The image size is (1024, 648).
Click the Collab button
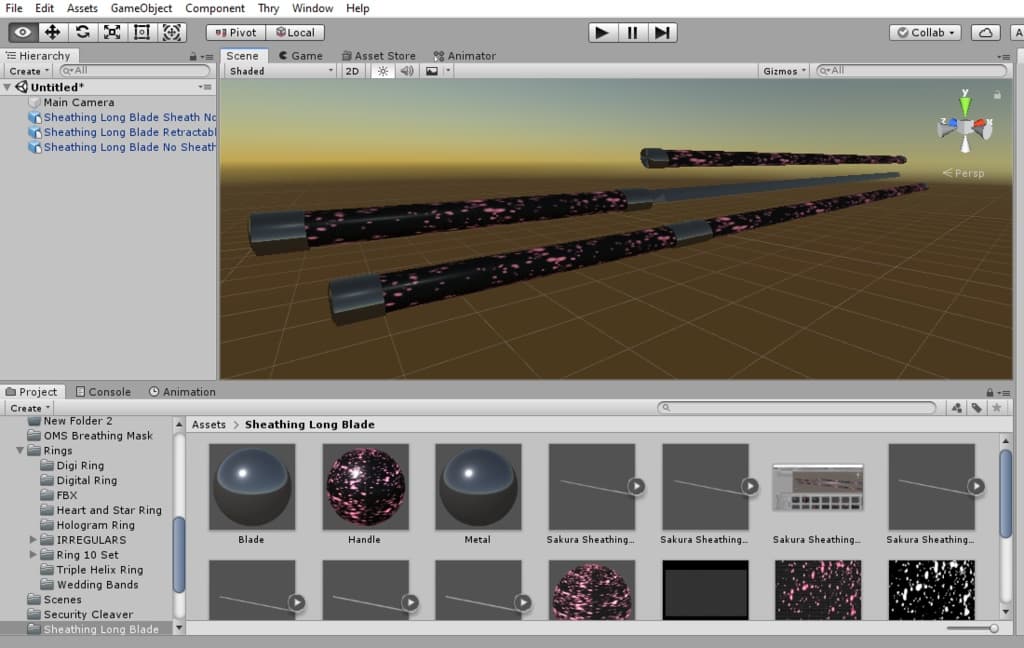click(x=925, y=32)
